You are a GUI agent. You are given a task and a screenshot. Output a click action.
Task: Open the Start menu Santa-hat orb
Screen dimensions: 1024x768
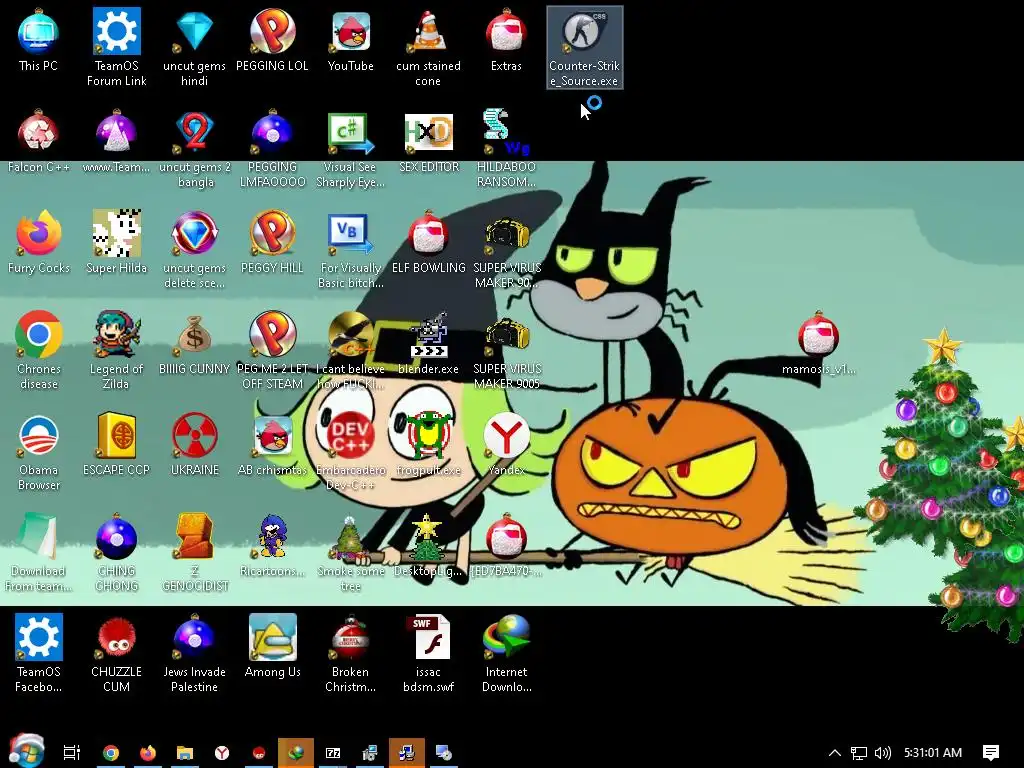[26, 751]
